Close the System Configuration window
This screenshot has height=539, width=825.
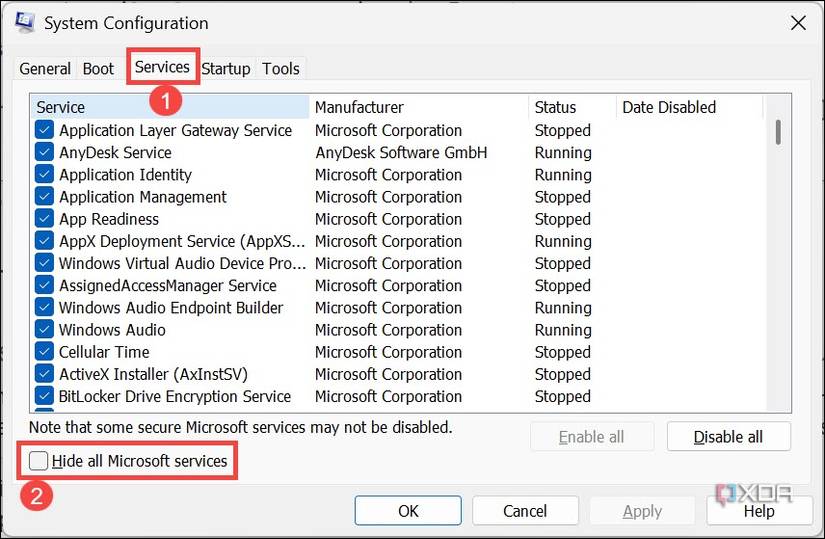pyautogui.click(x=798, y=23)
